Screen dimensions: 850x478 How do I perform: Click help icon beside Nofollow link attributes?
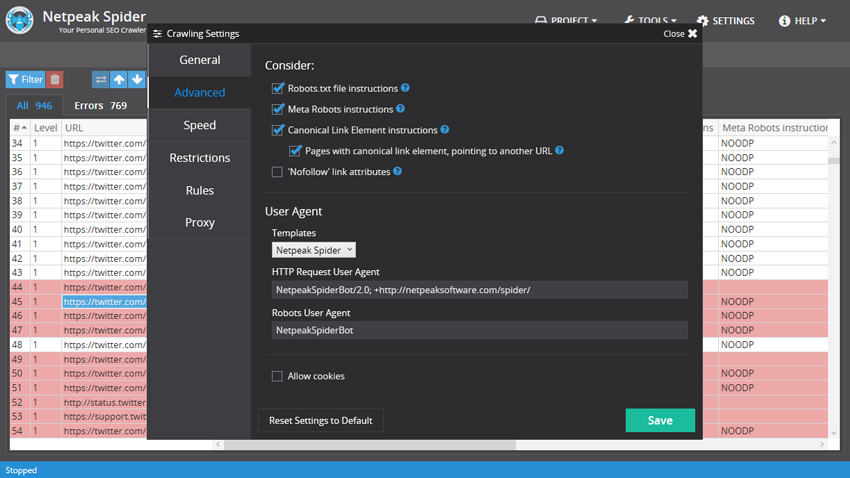click(x=397, y=171)
